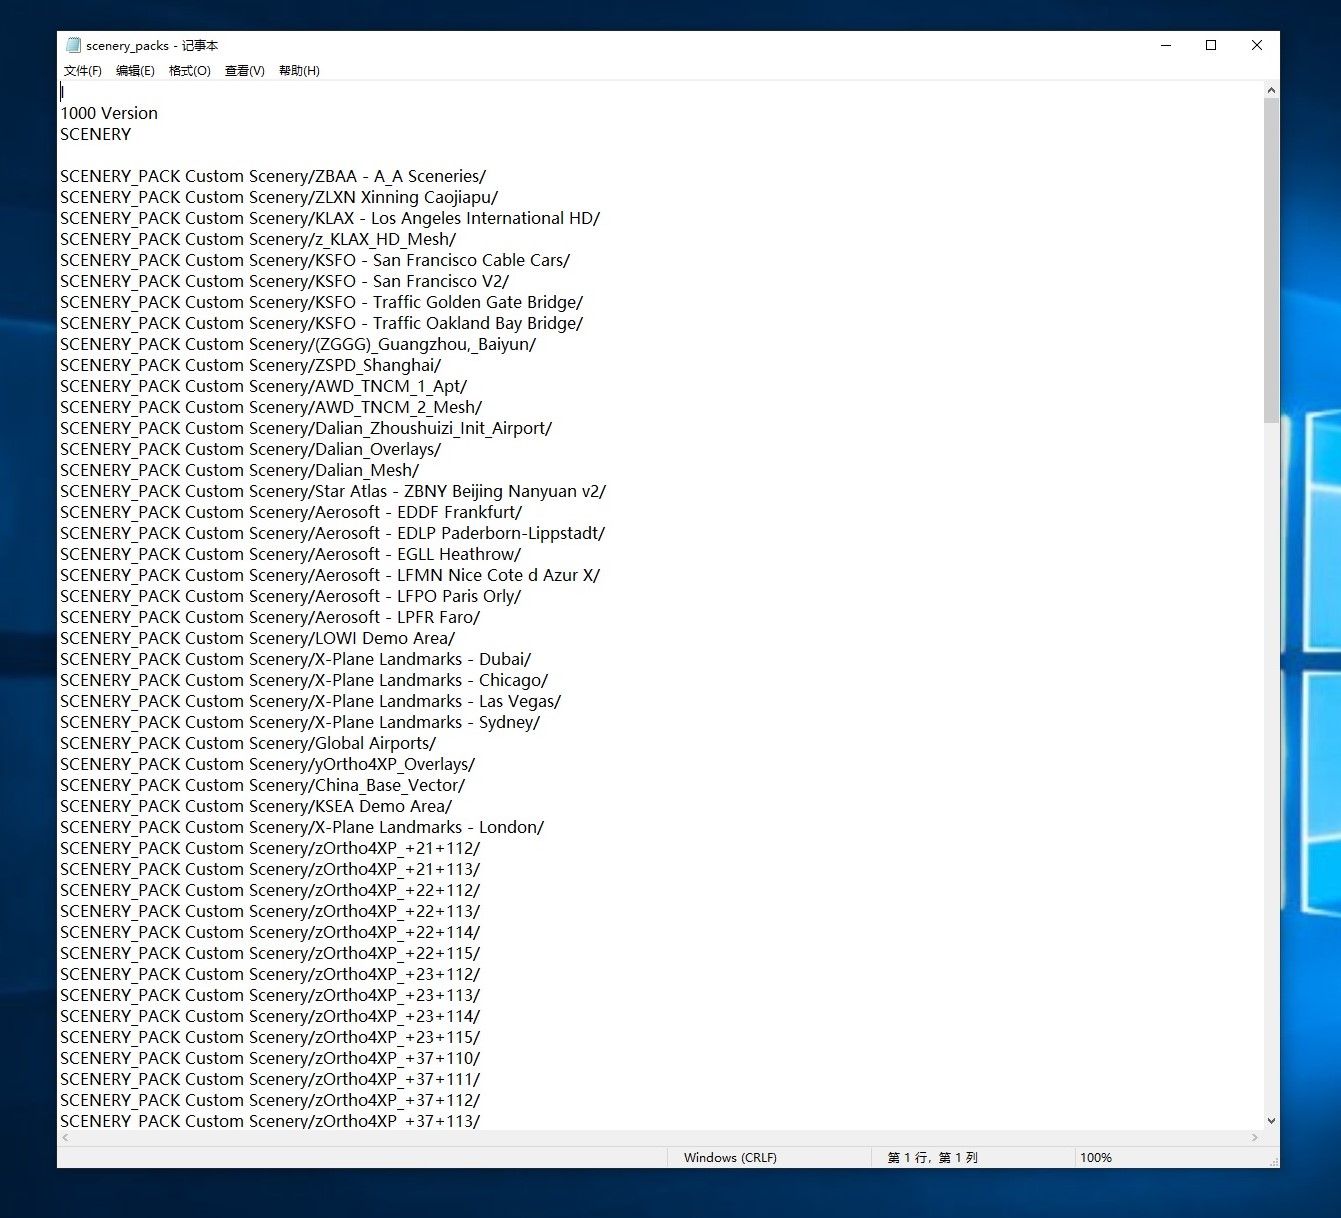Screen dimensions: 1341x1218
Task: Click the horizontal scrollbar right arrow
Action: tap(1255, 1137)
